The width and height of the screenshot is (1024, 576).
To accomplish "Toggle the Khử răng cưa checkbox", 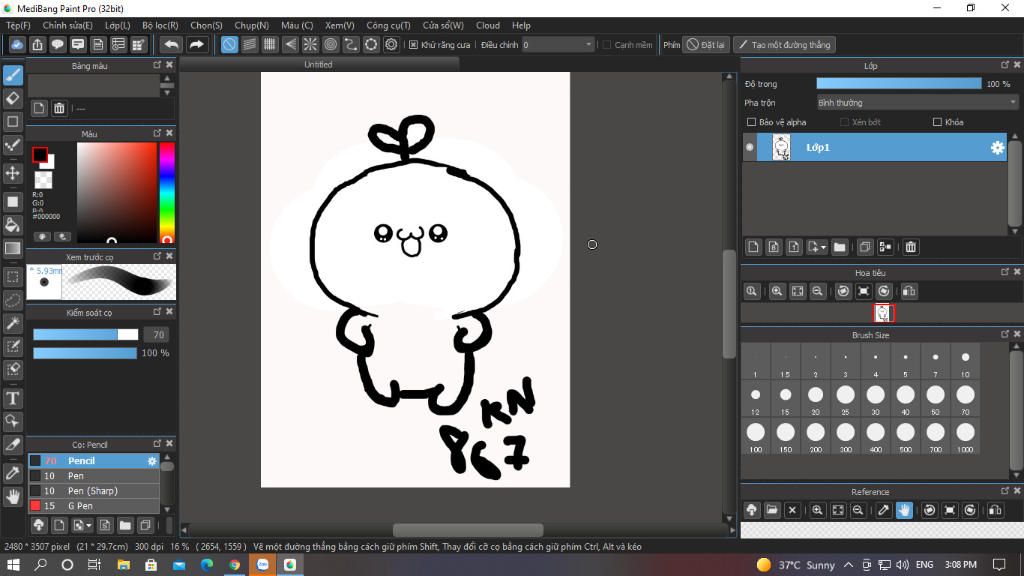I will [413, 45].
